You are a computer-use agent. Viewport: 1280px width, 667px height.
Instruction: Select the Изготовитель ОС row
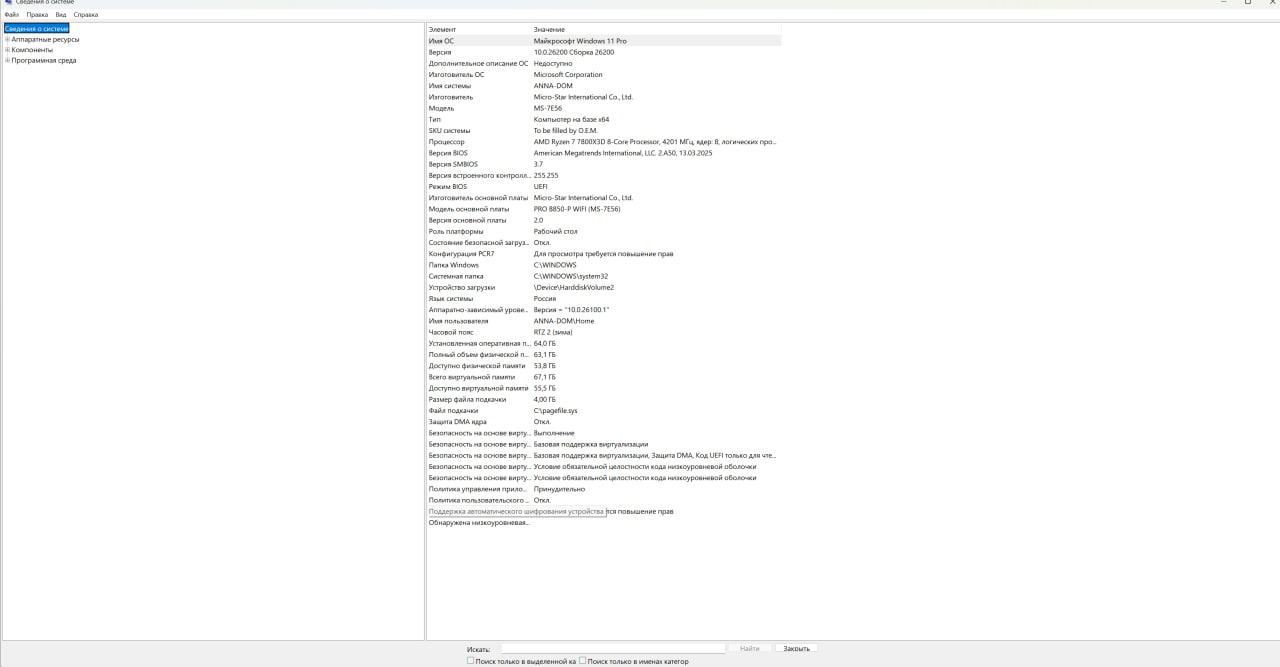pyautogui.click(x=604, y=75)
